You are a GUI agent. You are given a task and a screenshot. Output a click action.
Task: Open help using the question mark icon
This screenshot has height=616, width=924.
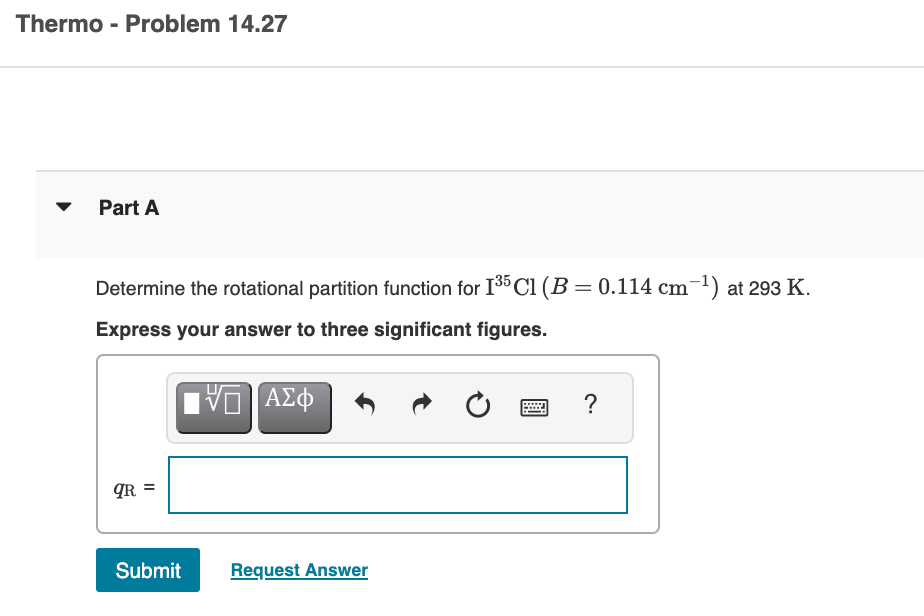590,404
